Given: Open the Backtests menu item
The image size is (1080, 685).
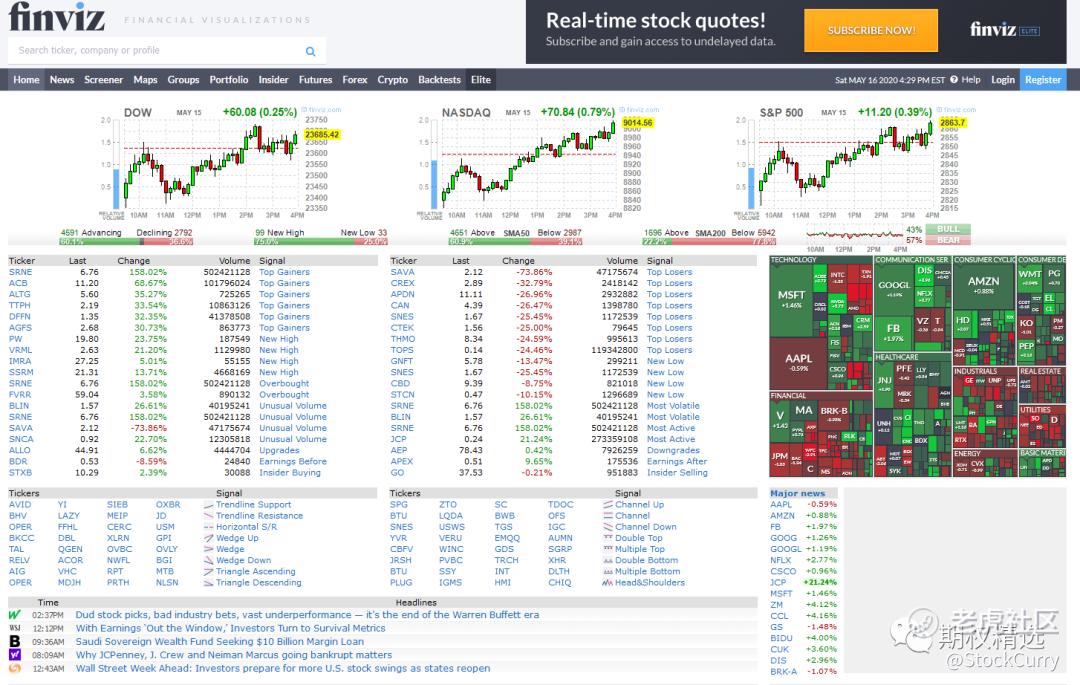Looking at the screenshot, I should (x=439, y=80).
